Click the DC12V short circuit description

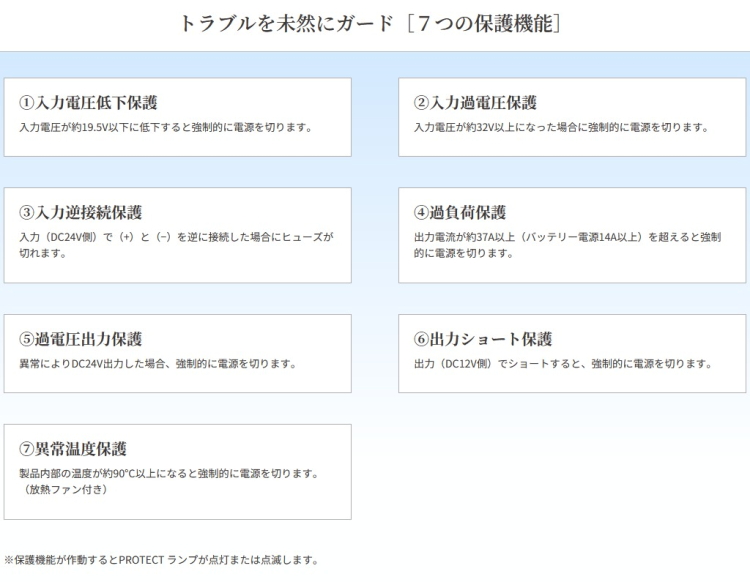tap(563, 364)
